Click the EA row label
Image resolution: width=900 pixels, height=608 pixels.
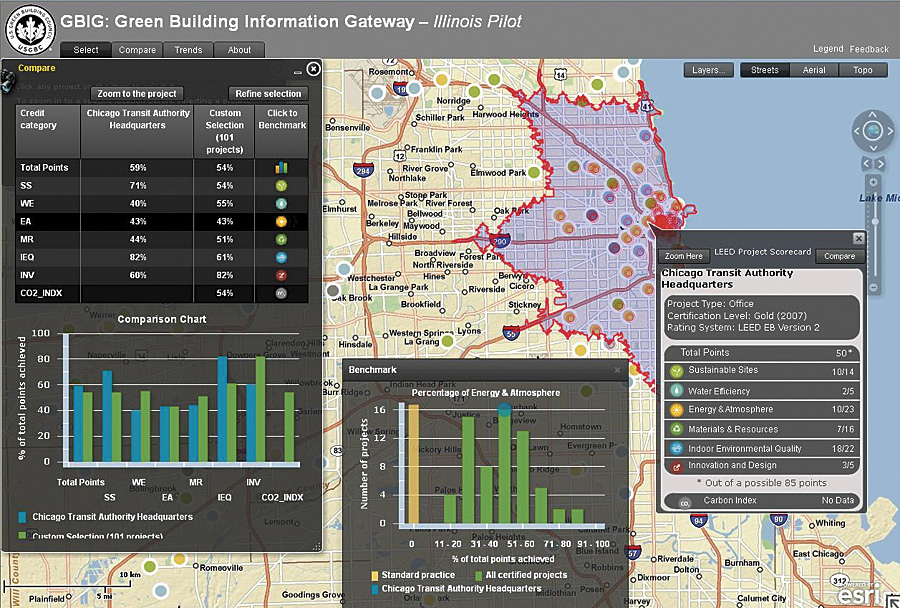click(x=26, y=221)
